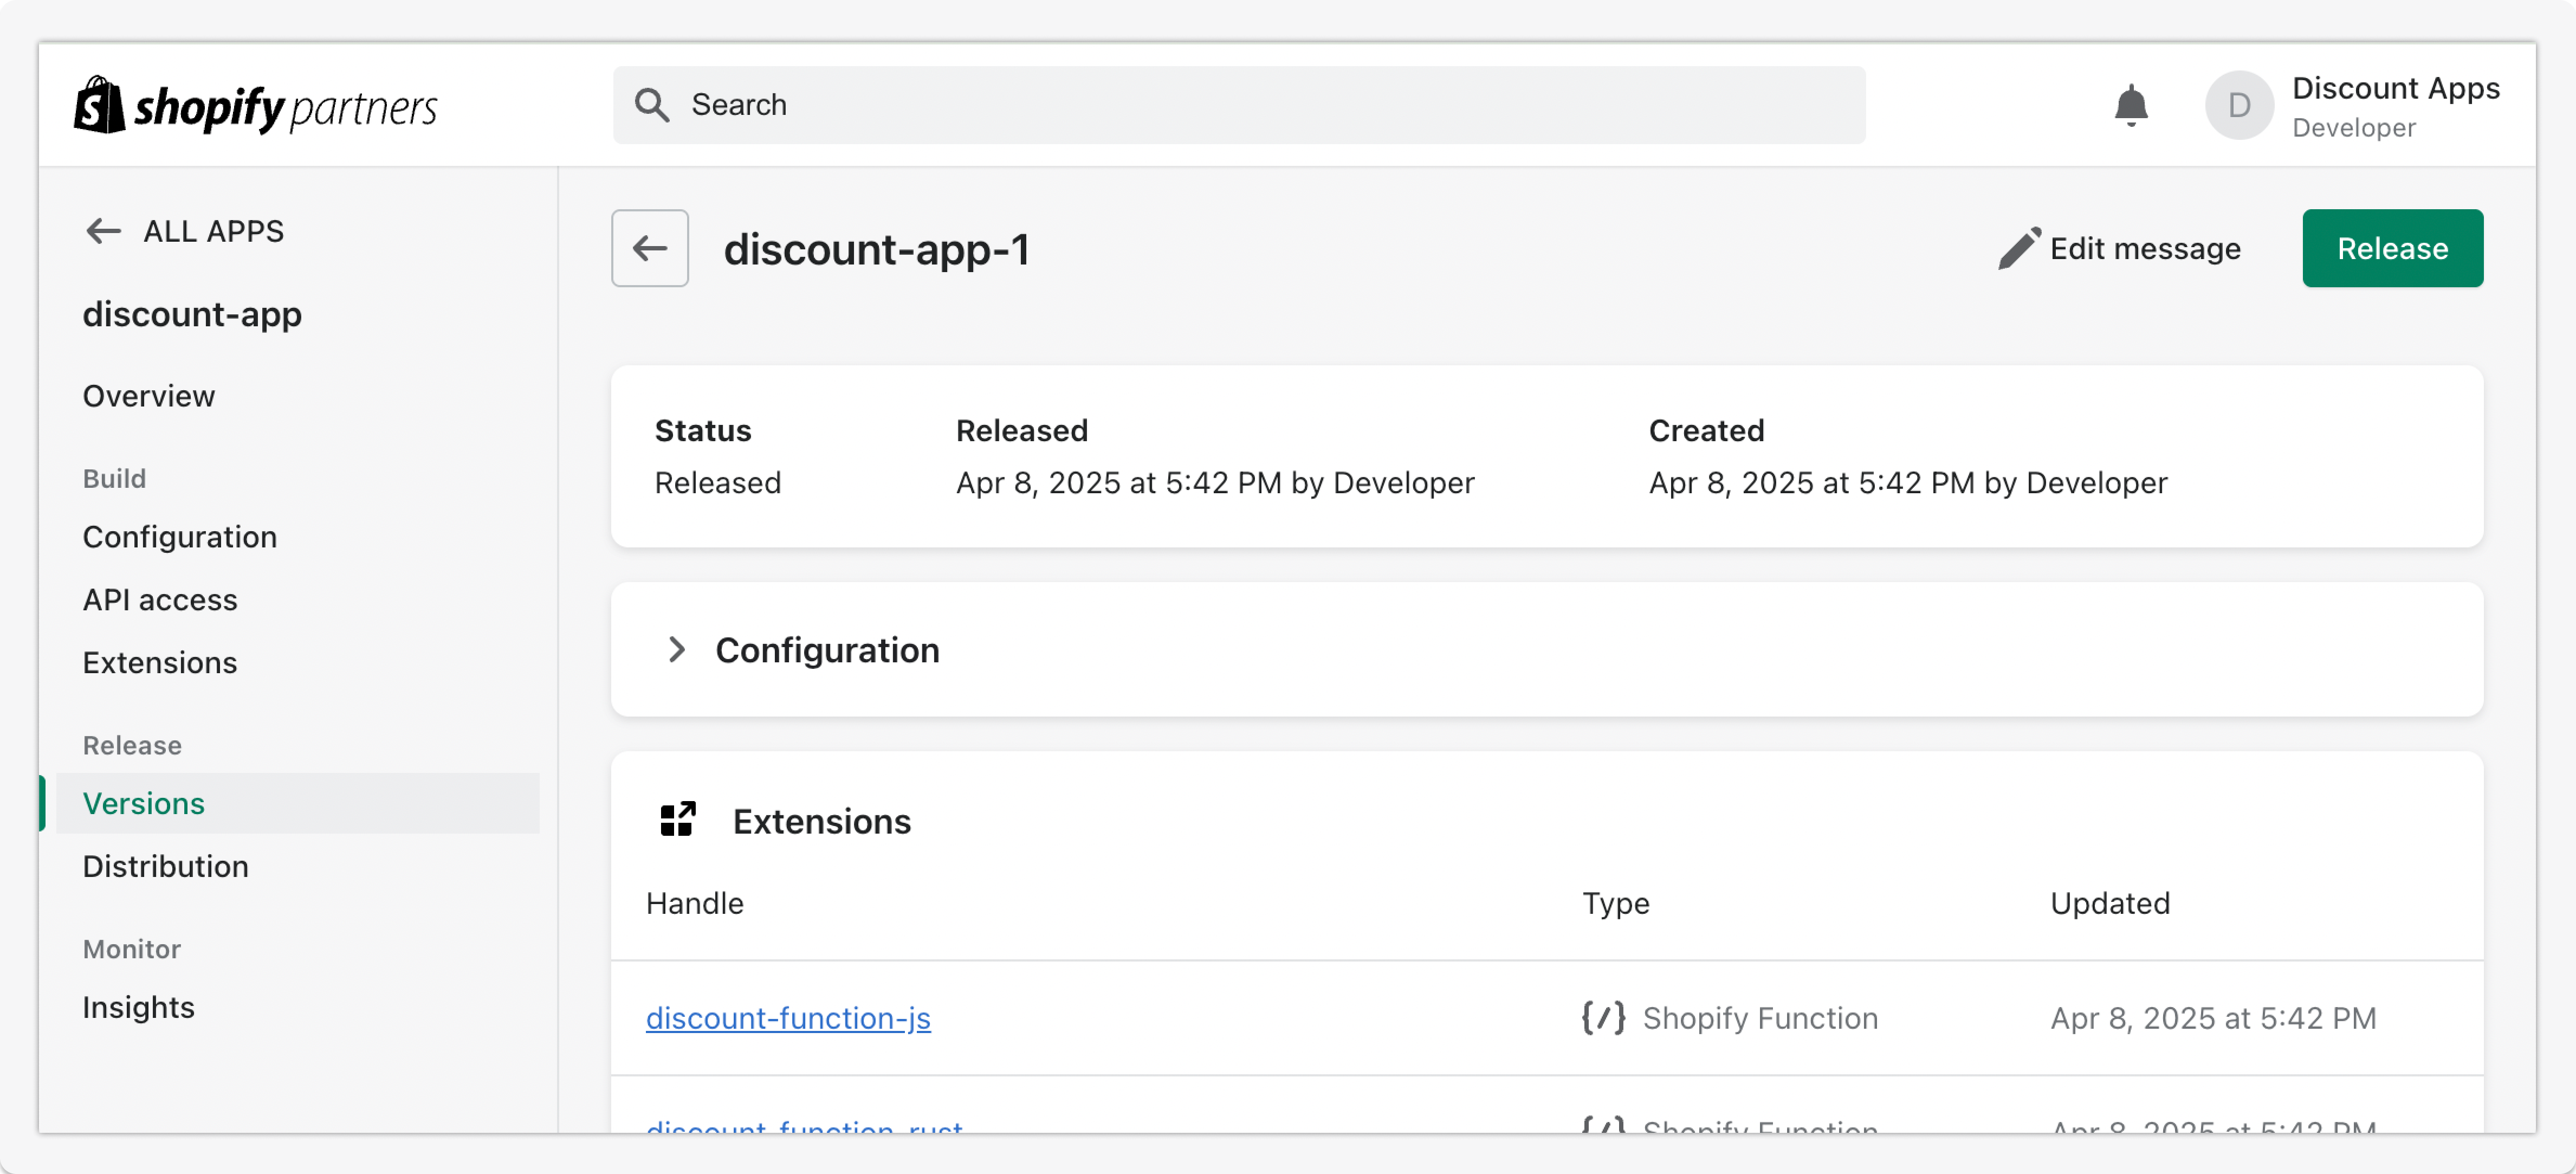Viewport: 2576px width, 1174px height.
Task: Click into the Search field
Action: click(1239, 105)
